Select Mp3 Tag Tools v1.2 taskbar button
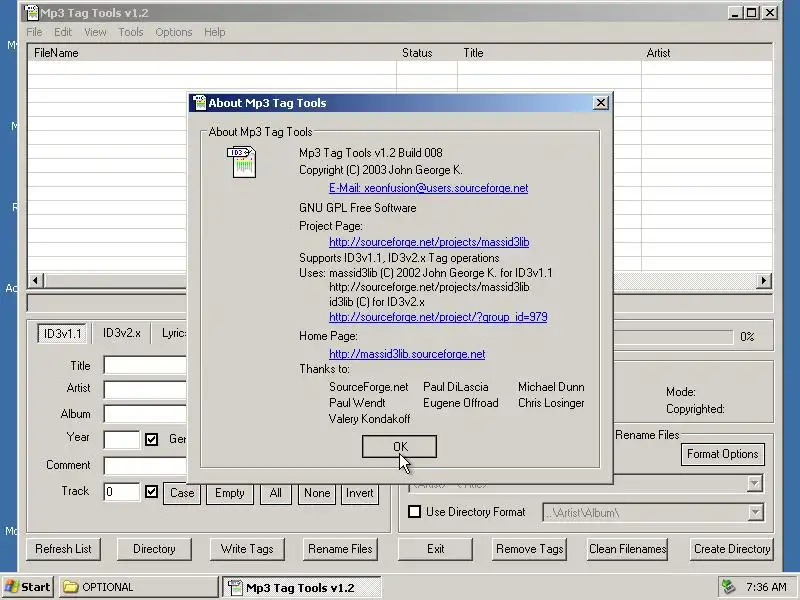 pos(302,587)
